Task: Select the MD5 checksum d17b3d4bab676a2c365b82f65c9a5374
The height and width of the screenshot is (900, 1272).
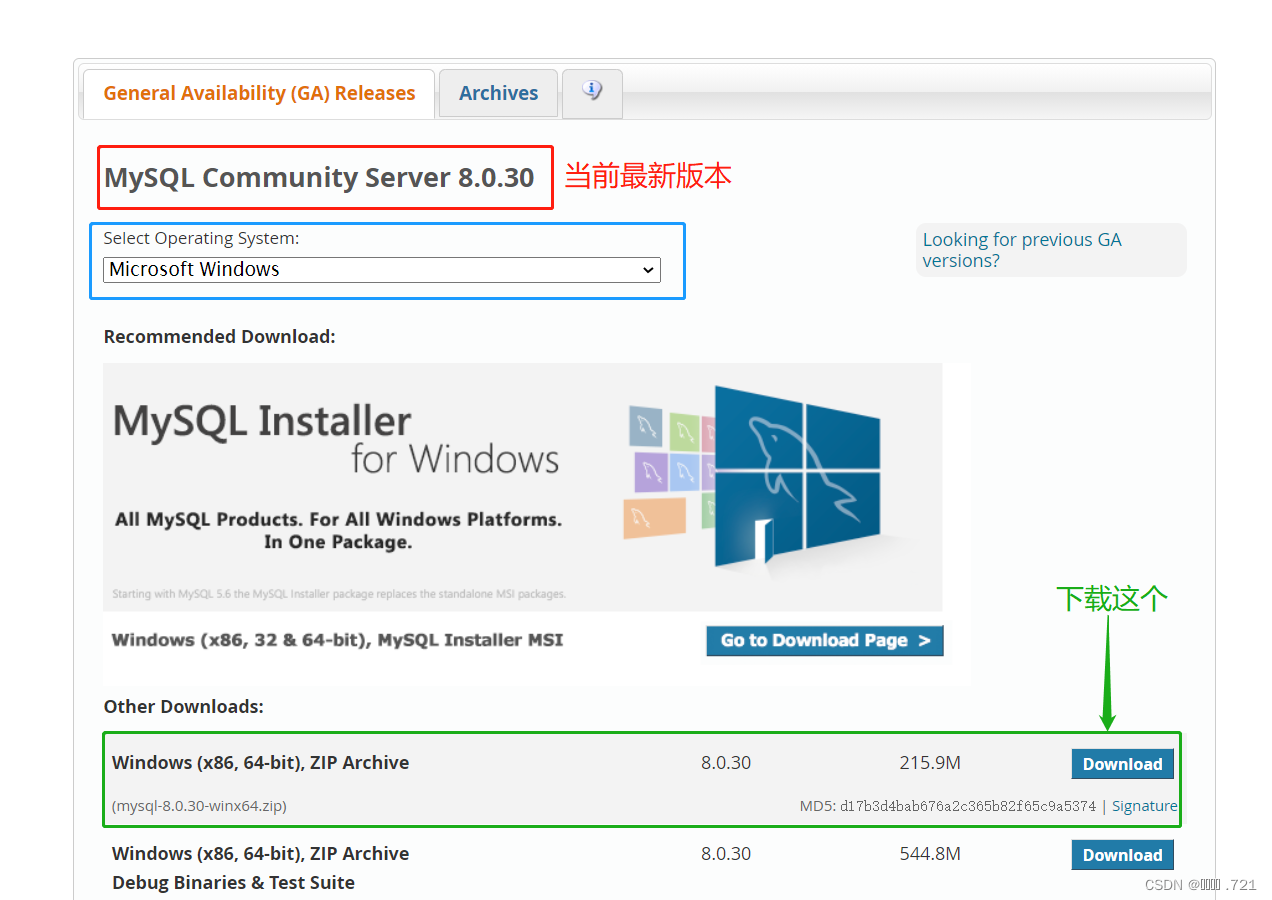Action: 968,806
